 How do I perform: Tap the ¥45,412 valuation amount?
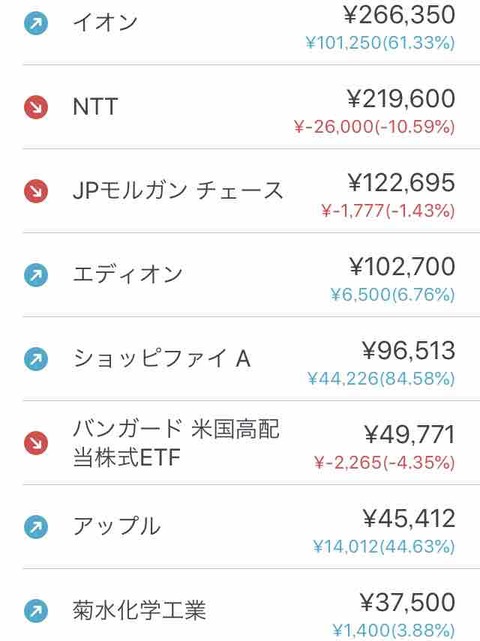click(x=409, y=518)
